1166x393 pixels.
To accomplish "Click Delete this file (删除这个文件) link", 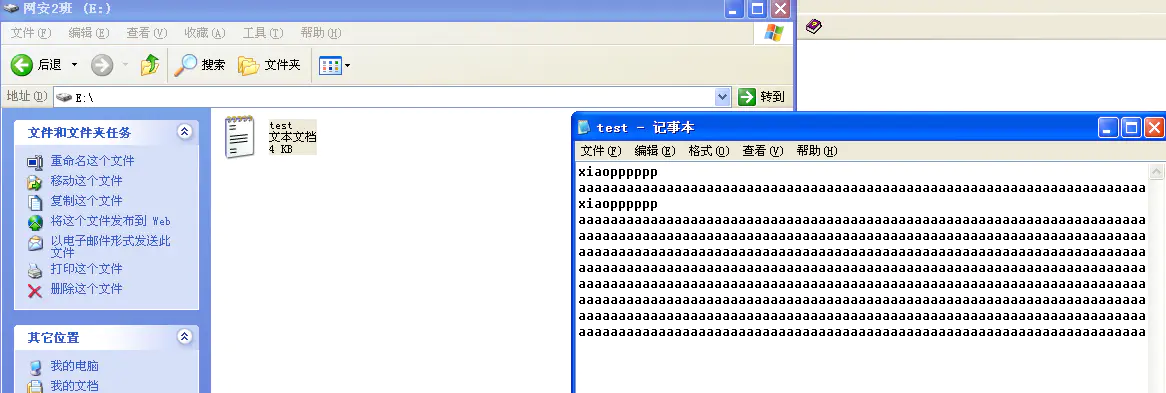I will tap(86, 289).
